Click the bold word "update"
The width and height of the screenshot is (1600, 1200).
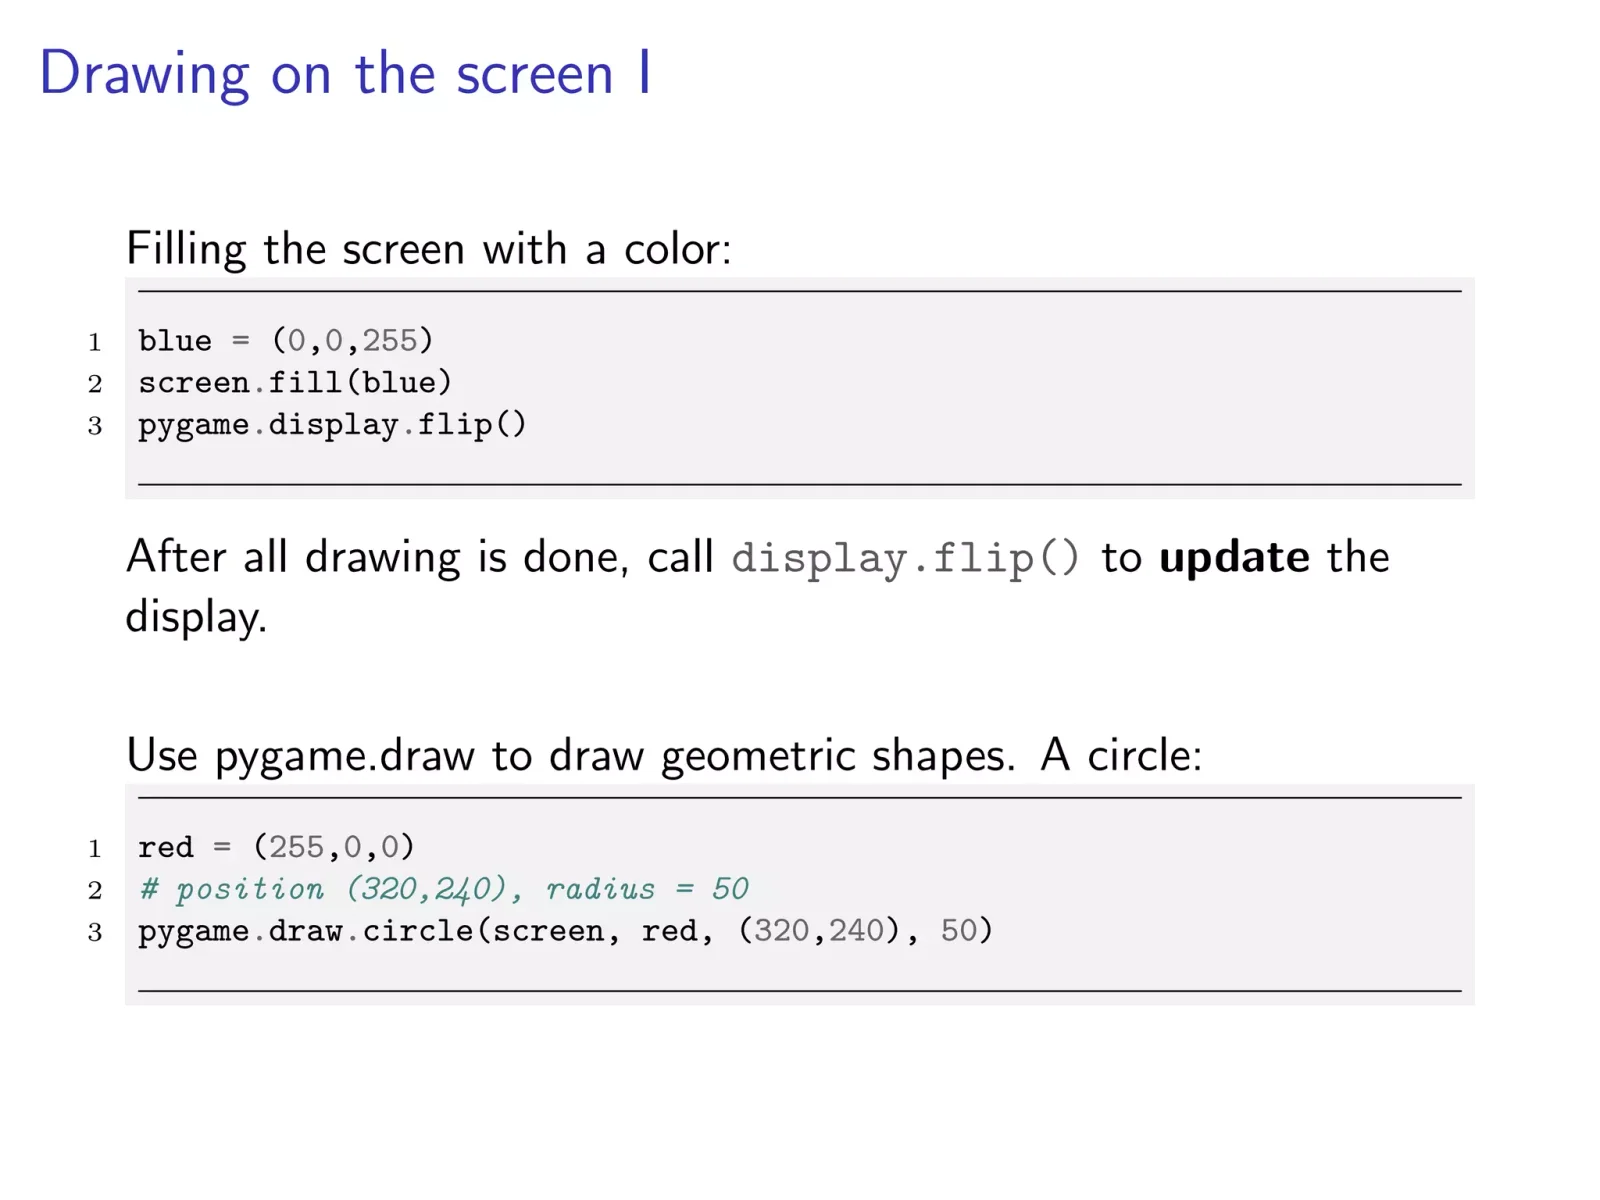1234,557
